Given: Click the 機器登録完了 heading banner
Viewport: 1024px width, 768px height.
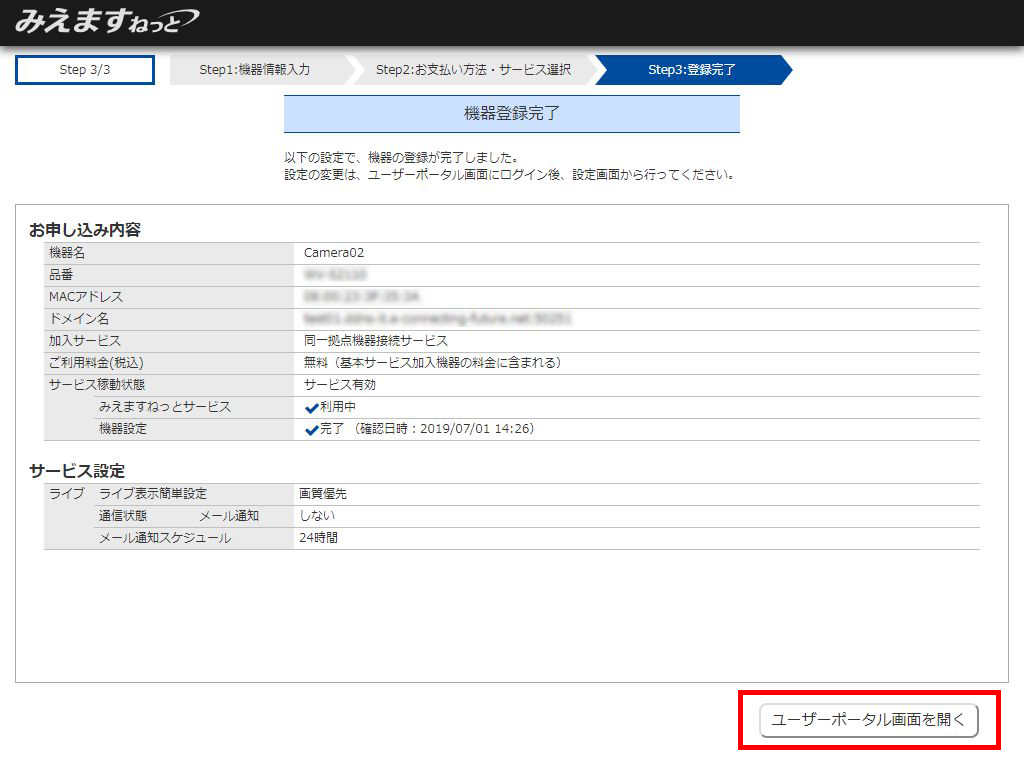Looking at the screenshot, I should point(511,114).
